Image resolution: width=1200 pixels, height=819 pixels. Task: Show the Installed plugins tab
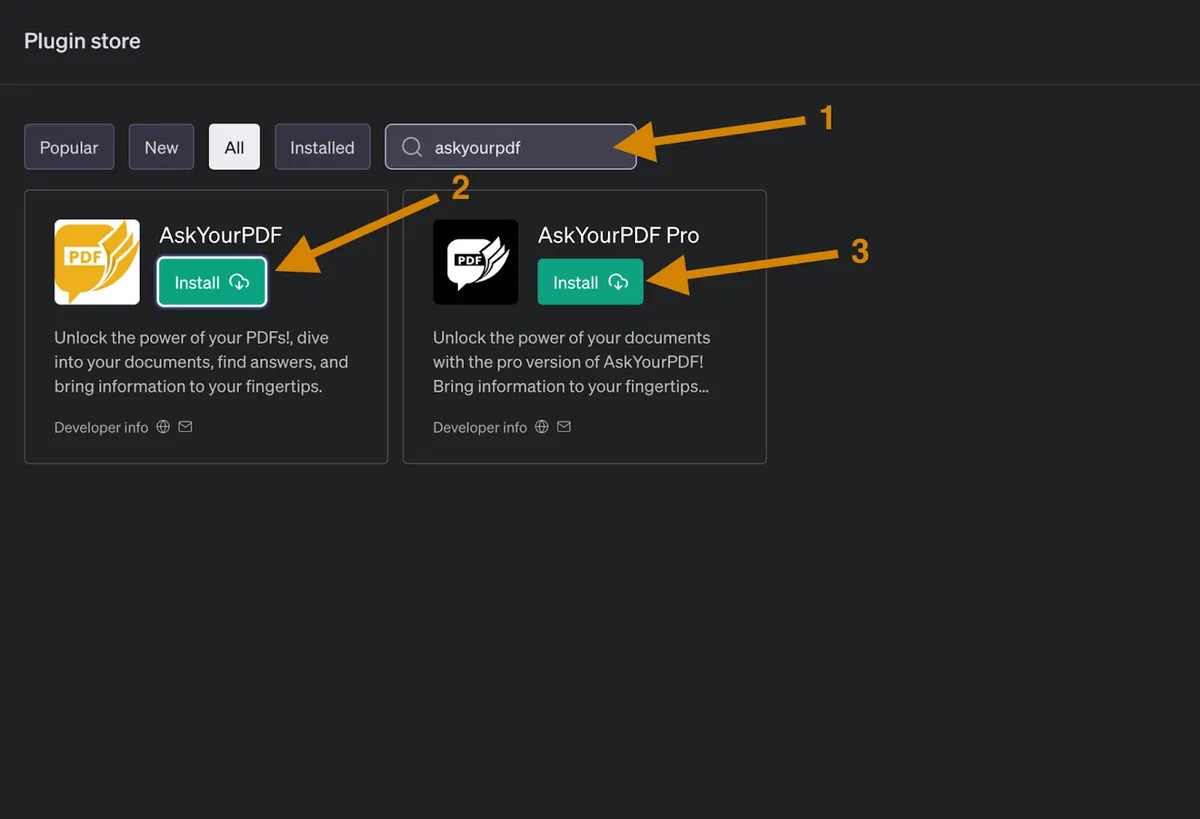[322, 147]
